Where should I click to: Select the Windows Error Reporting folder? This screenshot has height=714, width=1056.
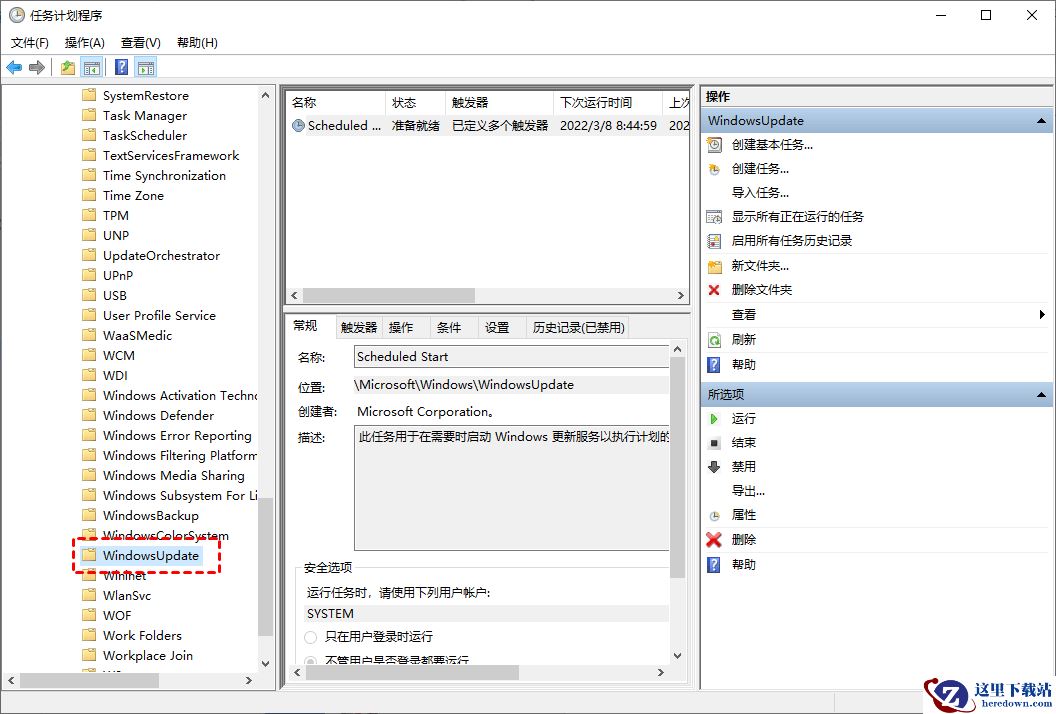(x=177, y=436)
